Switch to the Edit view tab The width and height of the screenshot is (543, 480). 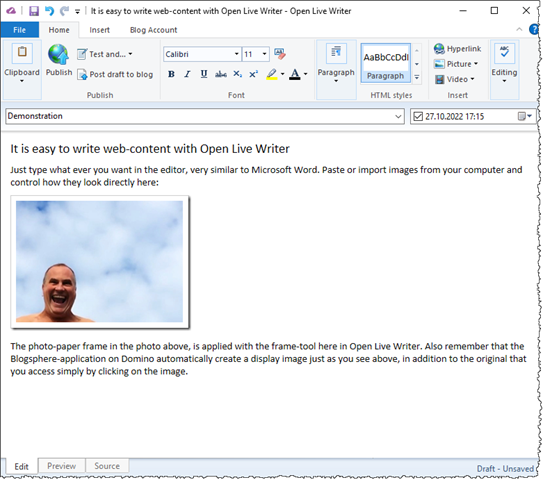pos(21,466)
